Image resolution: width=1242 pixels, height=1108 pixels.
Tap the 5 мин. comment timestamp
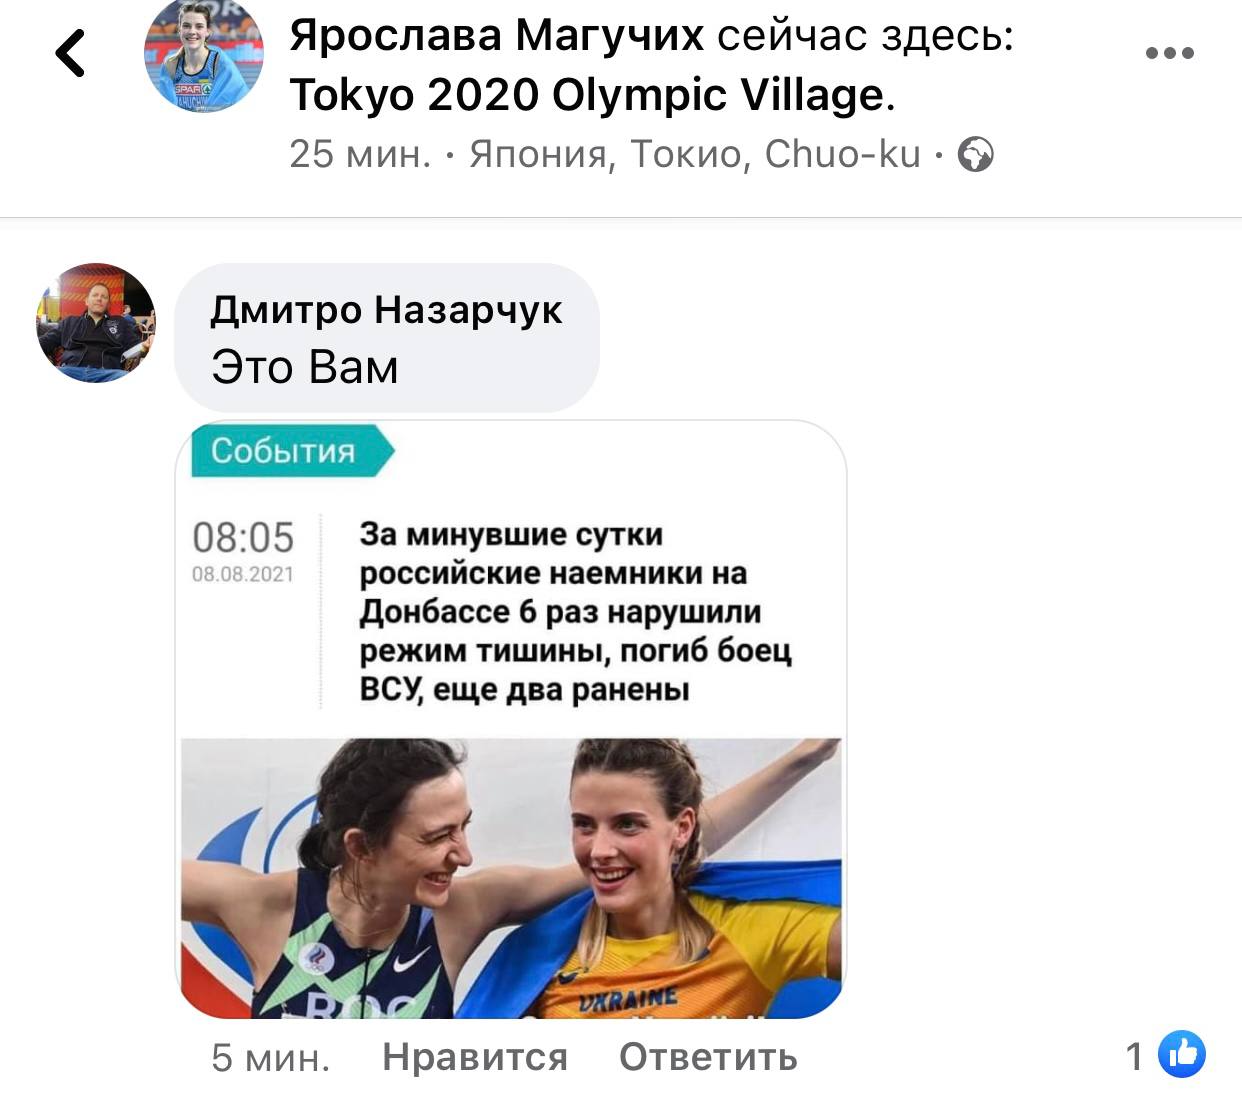tap(270, 1057)
